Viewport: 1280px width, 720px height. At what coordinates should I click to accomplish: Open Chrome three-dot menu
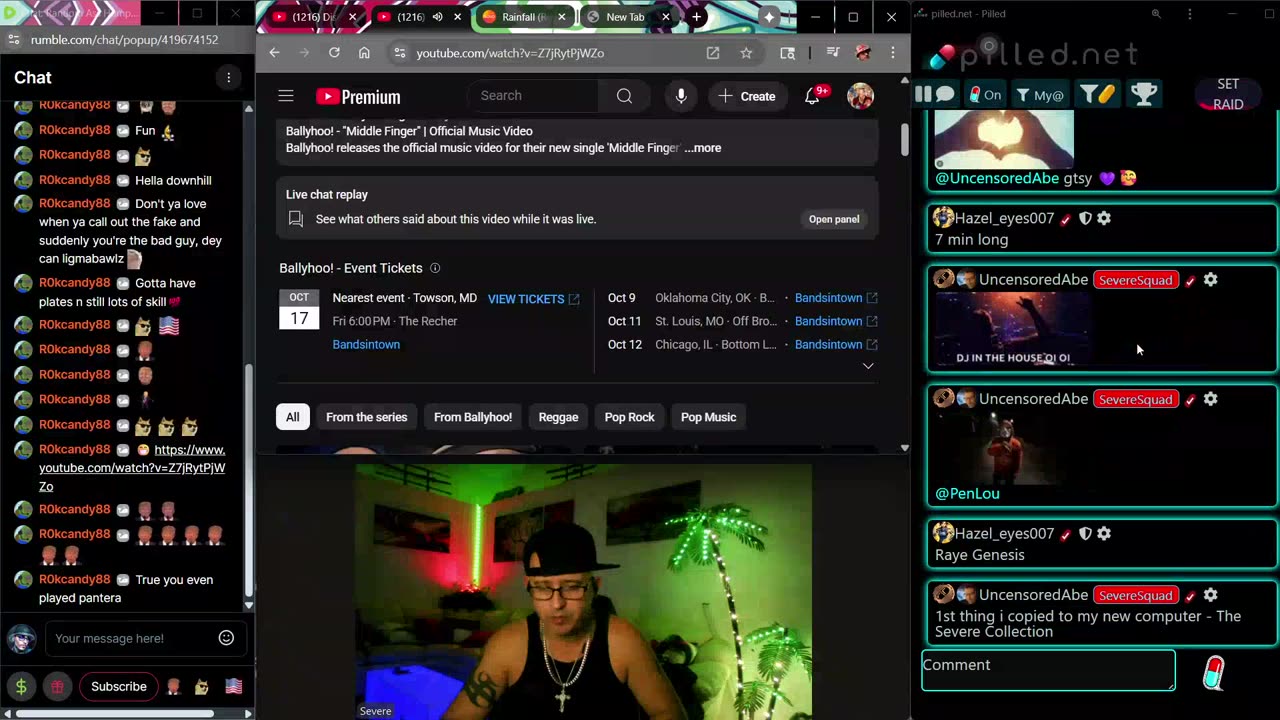tap(892, 53)
